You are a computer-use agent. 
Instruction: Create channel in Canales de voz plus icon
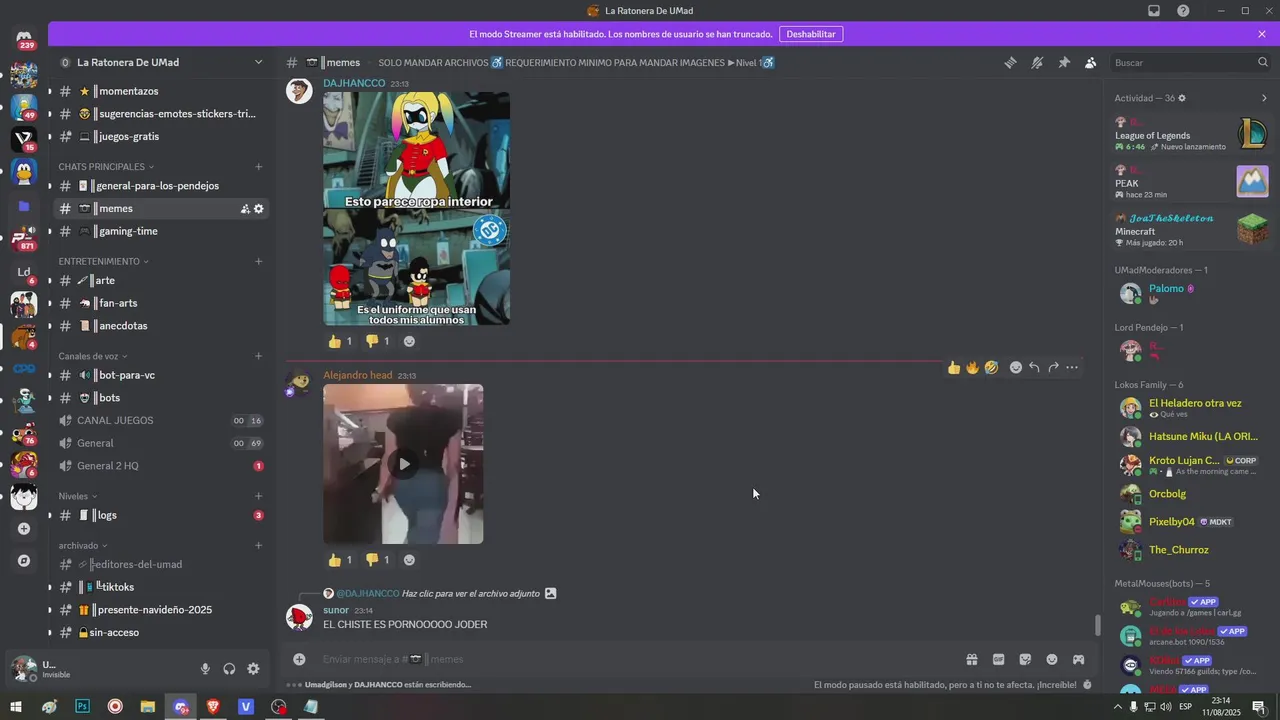(x=259, y=356)
